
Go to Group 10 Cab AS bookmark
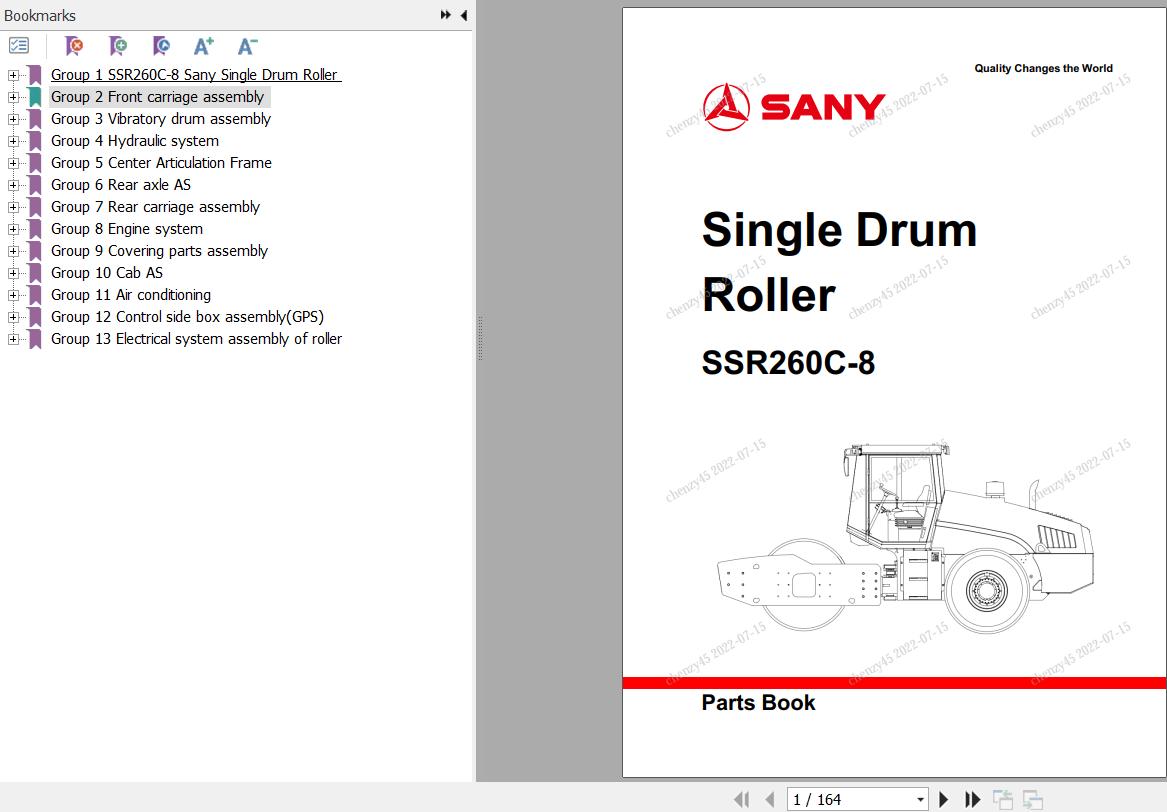point(106,272)
